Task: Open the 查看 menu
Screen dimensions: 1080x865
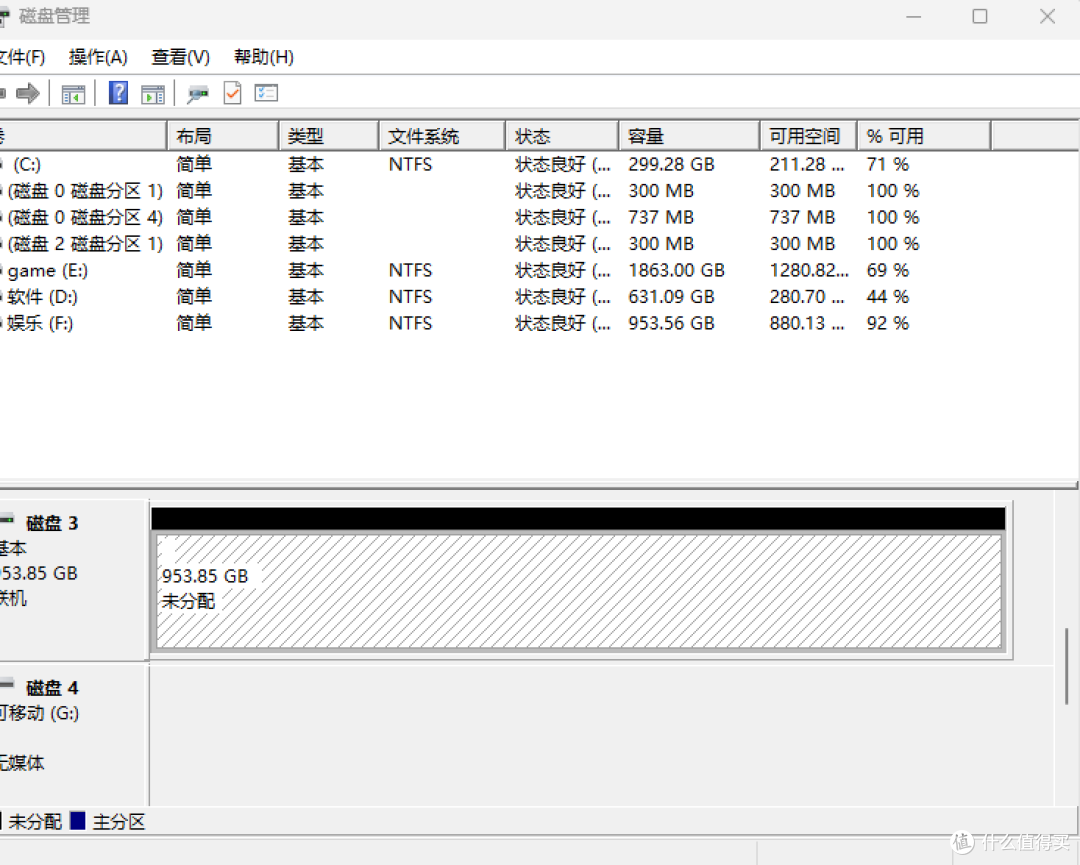Action: point(179,57)
